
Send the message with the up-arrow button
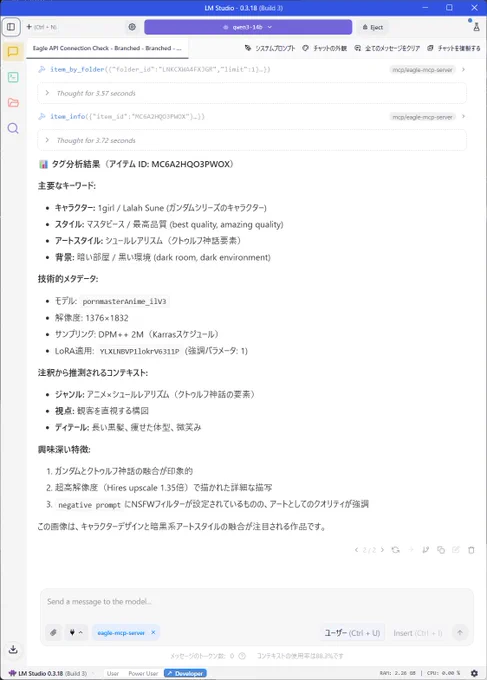click(x=460, y=633)
